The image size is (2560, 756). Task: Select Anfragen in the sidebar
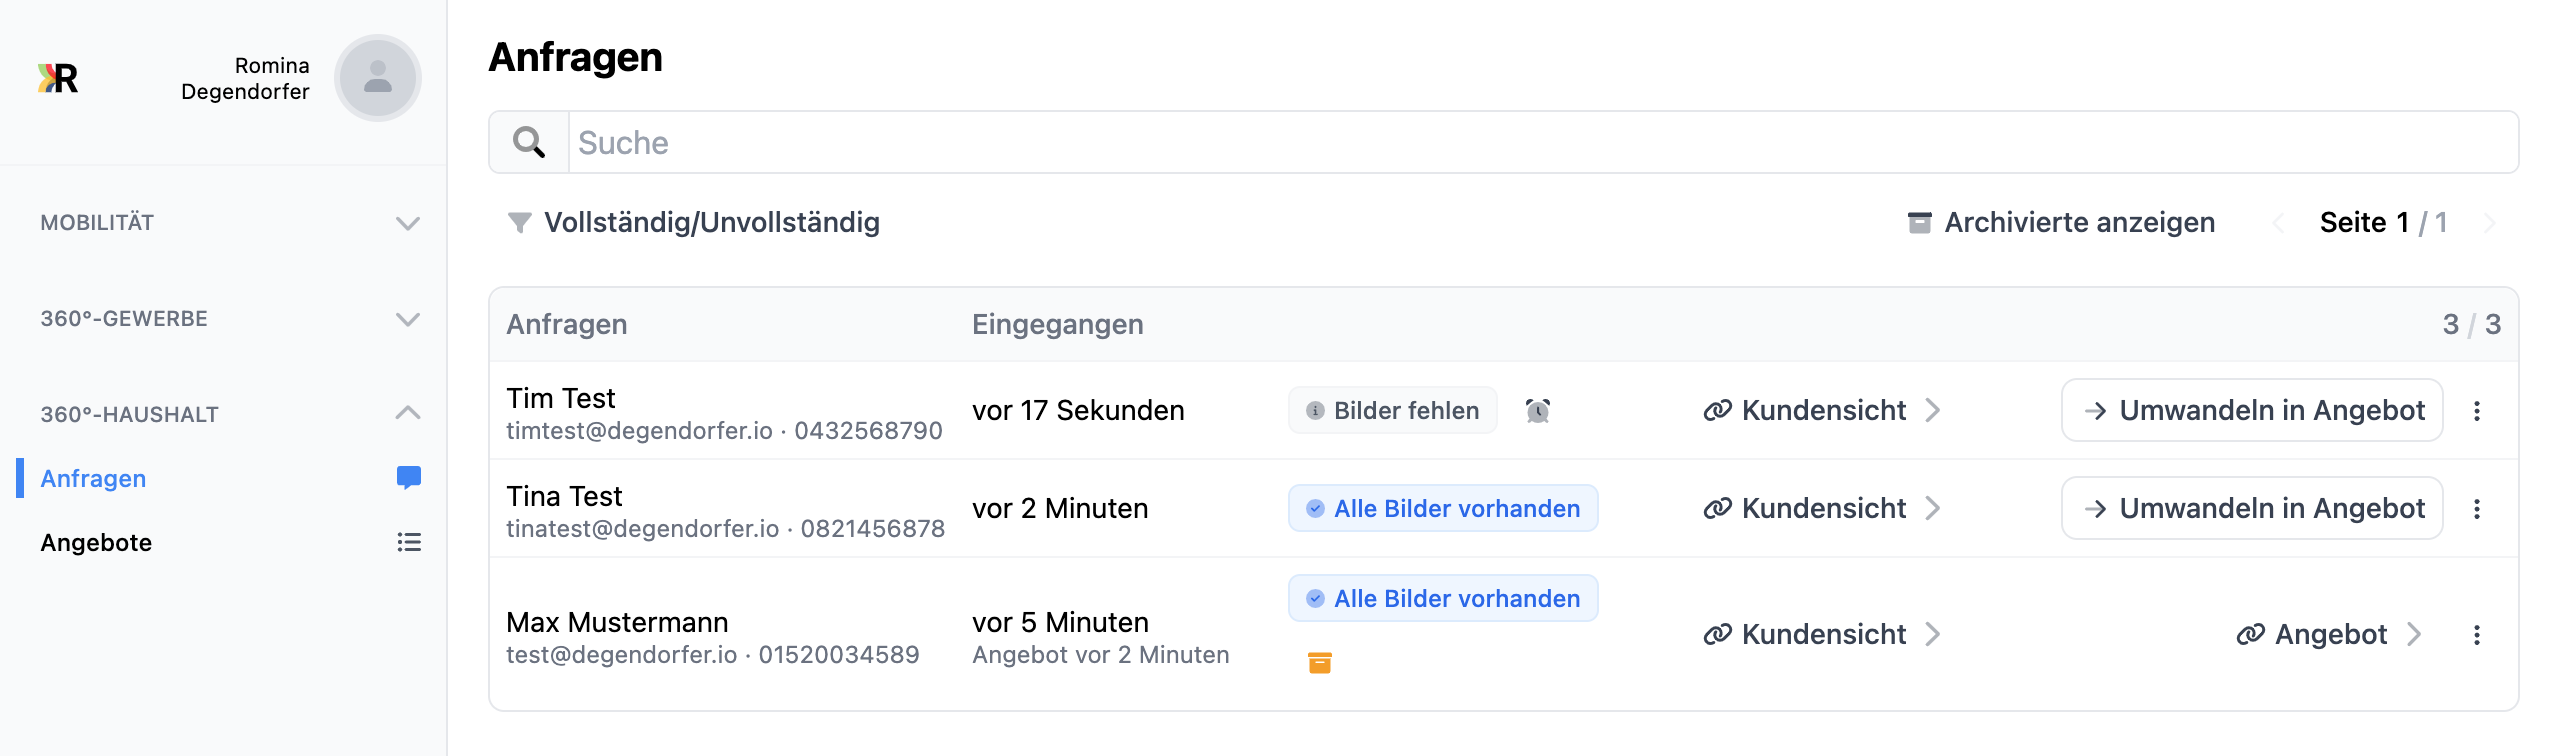tap(94, 479)
